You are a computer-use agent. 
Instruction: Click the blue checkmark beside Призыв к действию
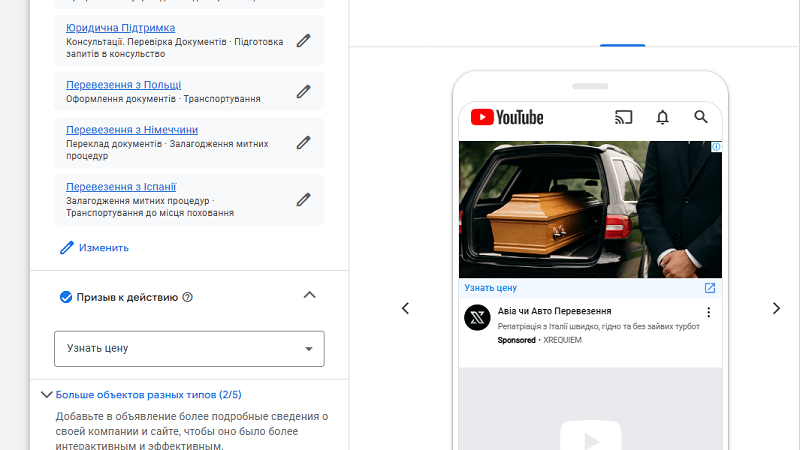point(66,297)
